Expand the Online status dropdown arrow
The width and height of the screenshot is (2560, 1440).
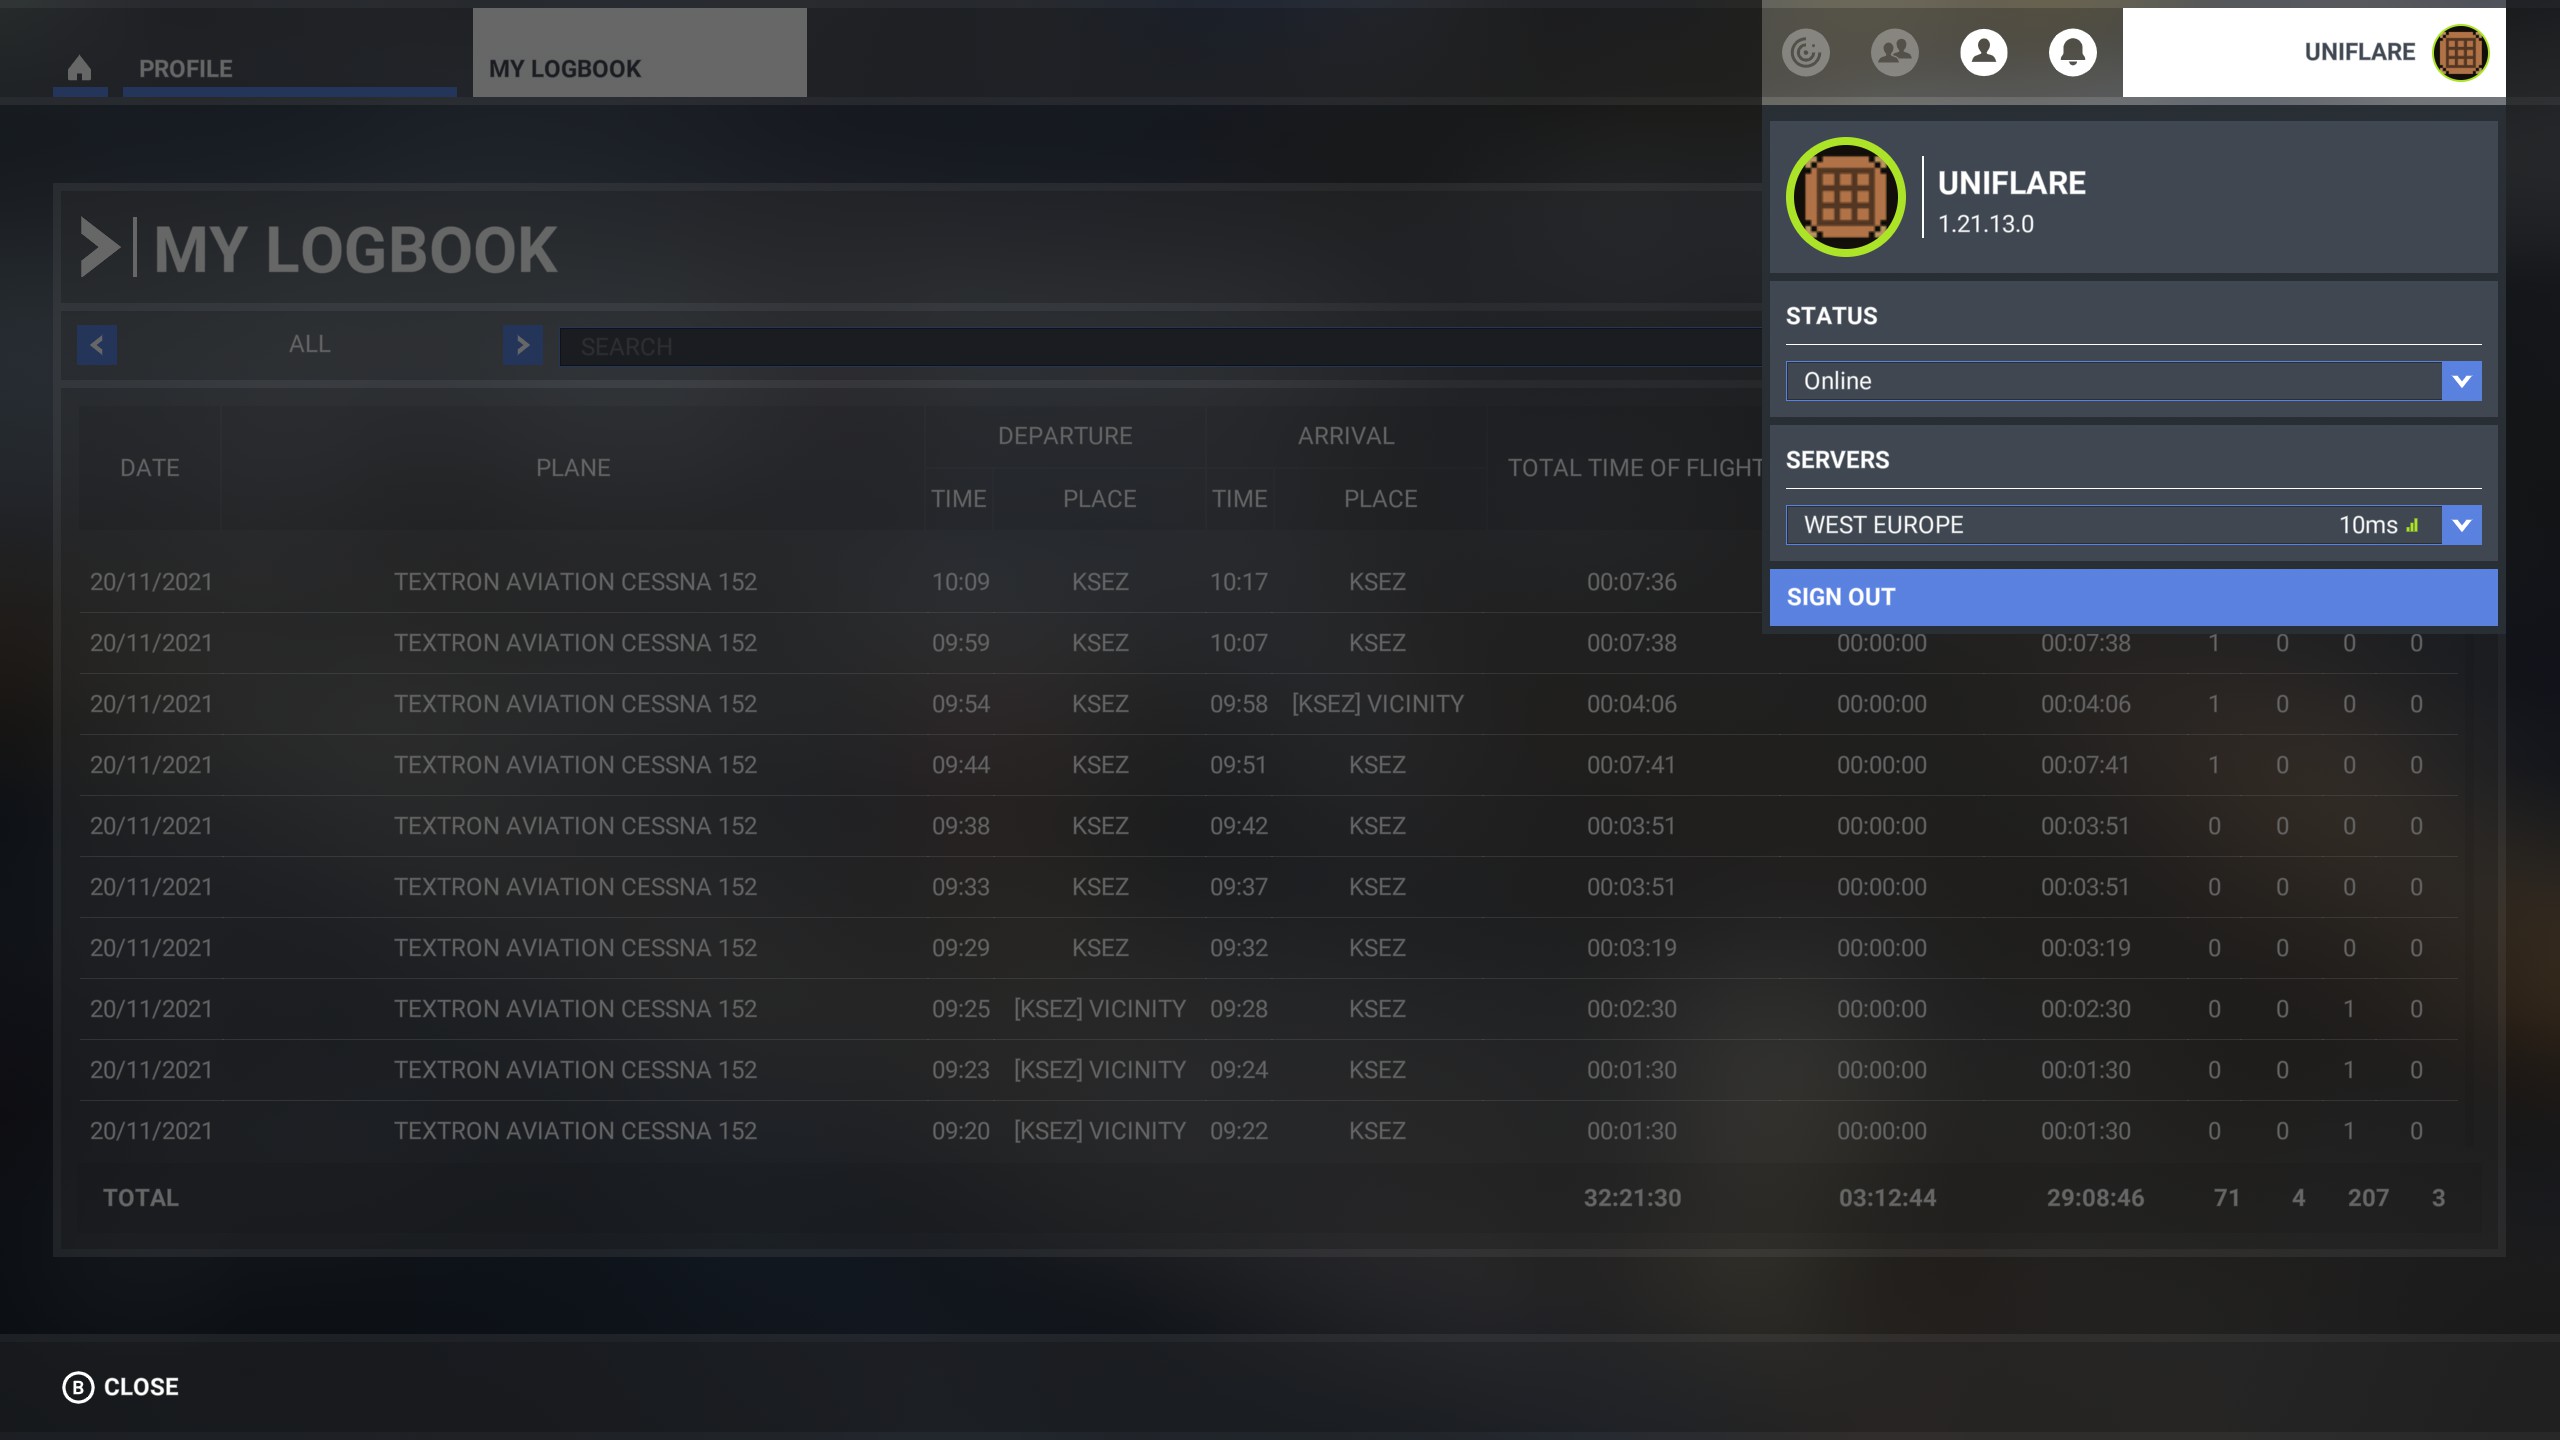(x=2461, y=381)
